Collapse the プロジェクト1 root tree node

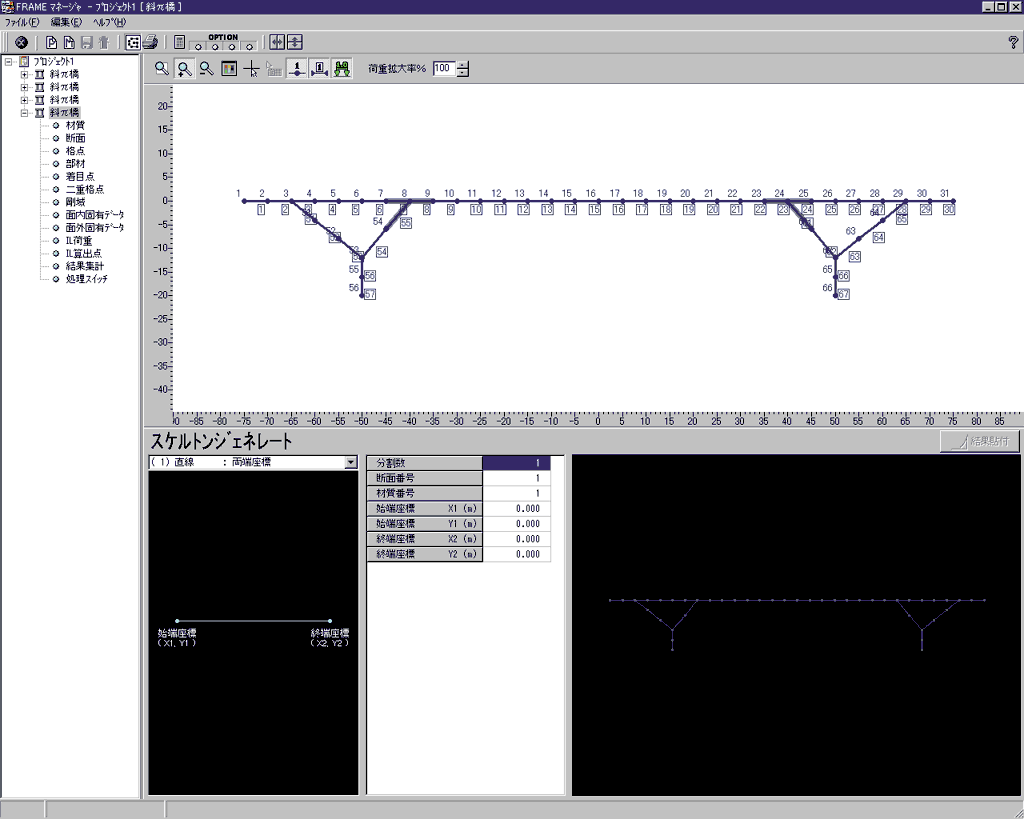pyautogui.click(x=9, y=62)
